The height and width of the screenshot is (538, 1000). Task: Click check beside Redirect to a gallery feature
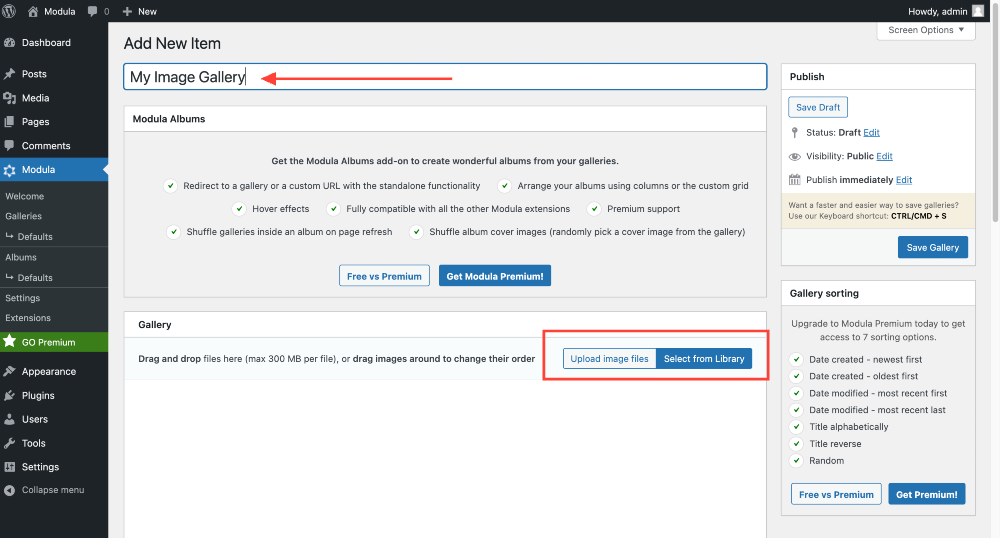point(170,185)
